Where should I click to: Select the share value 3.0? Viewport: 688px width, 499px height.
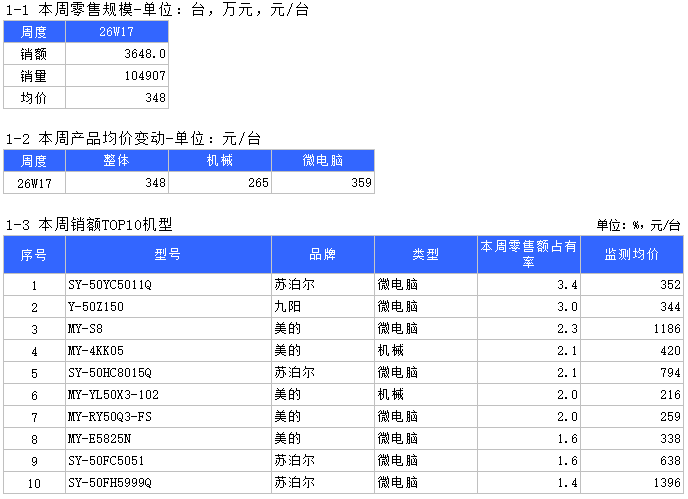point(567,307)
